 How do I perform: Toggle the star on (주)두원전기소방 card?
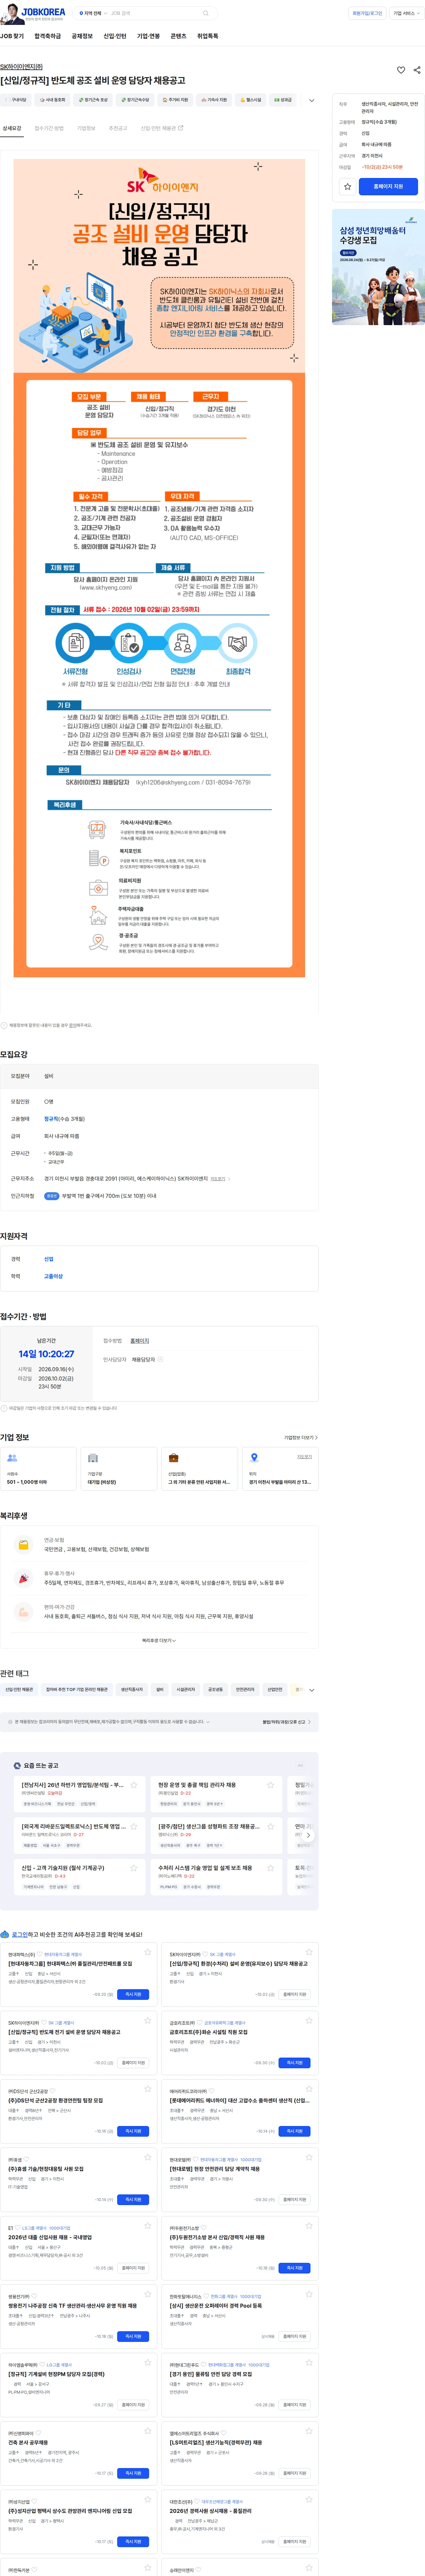click(309, 2226)
